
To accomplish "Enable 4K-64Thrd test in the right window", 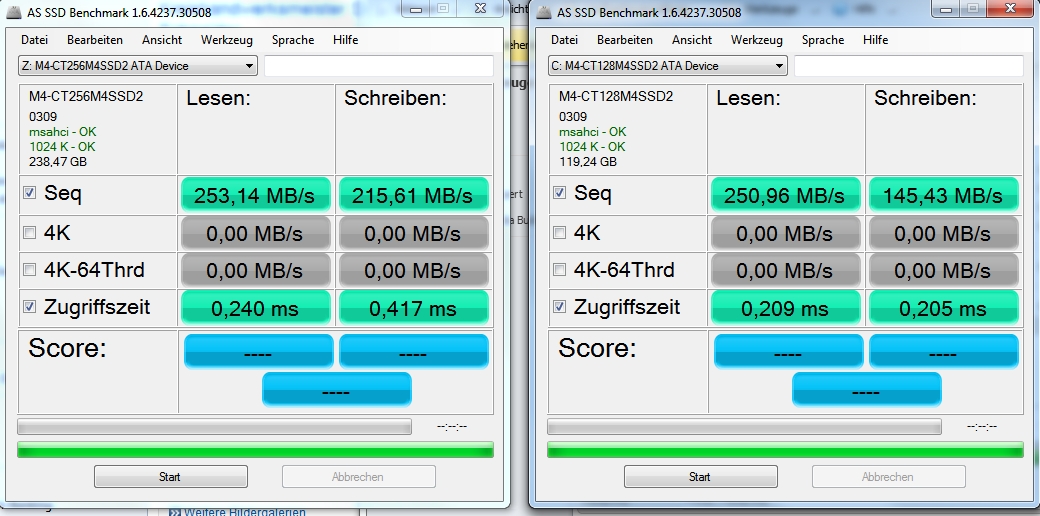I will (x=559, y=270).
